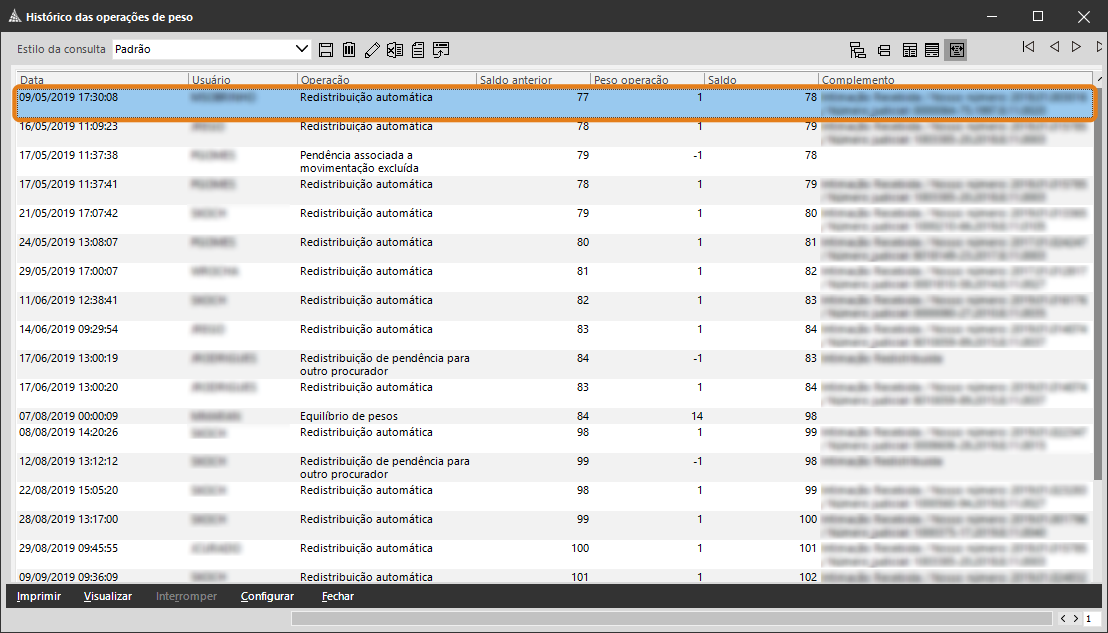Click the export to Excel icon
1108x633 pixels.
click(x=395, y=49)
